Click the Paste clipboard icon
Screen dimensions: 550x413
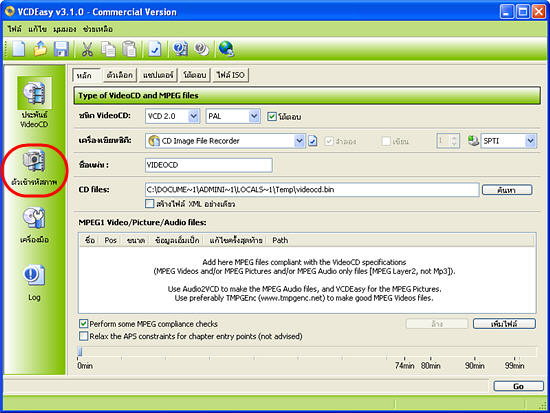tap(129, 49)
